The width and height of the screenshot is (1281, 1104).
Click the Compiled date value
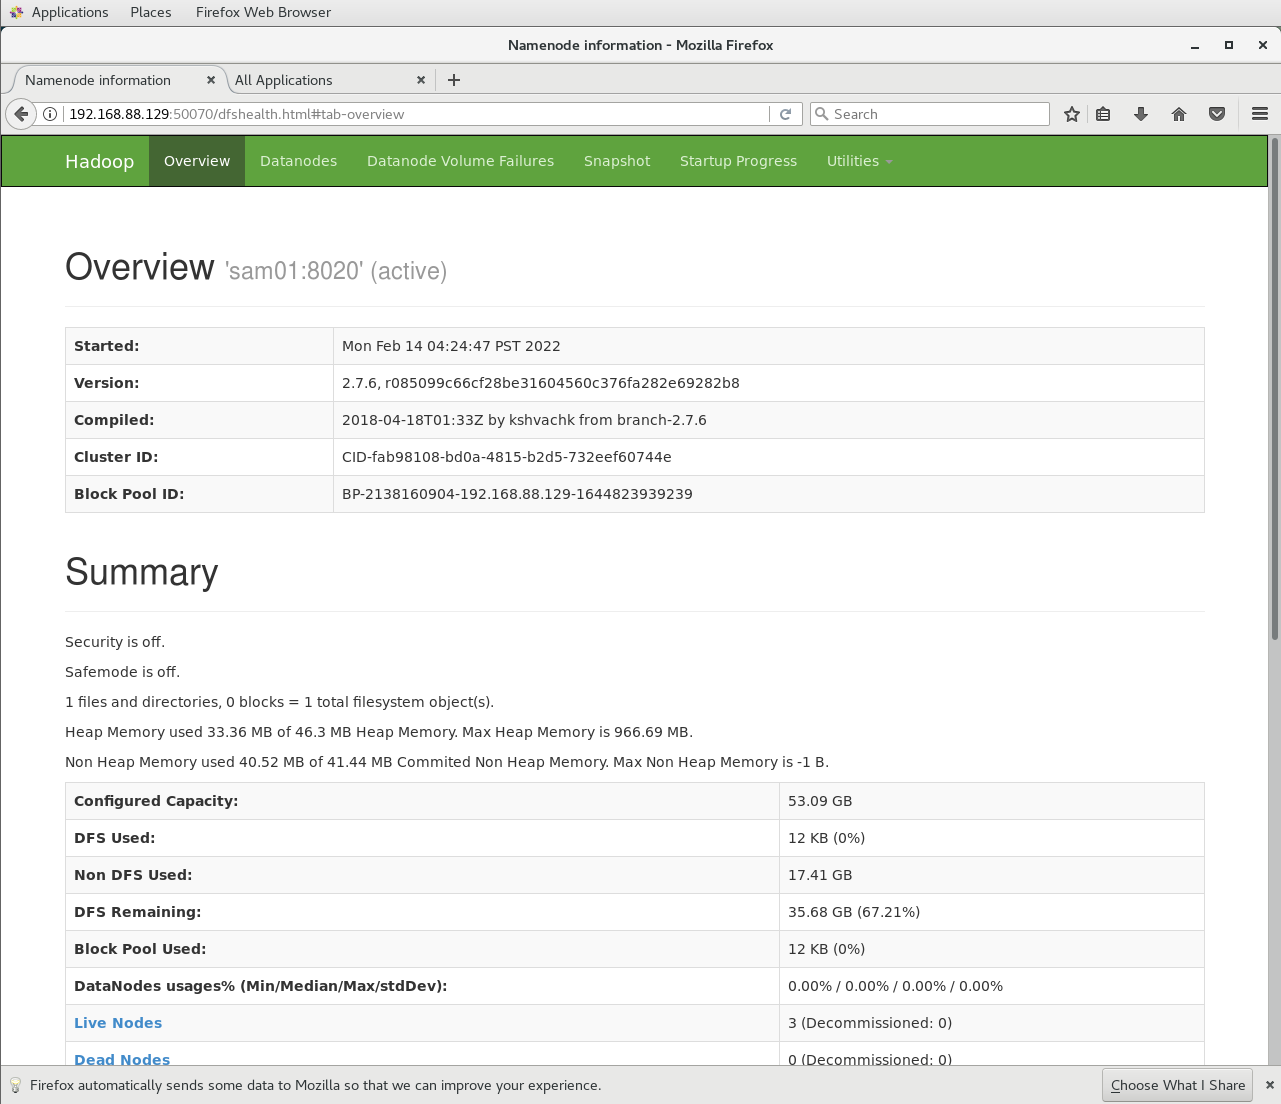pos(524,420)
